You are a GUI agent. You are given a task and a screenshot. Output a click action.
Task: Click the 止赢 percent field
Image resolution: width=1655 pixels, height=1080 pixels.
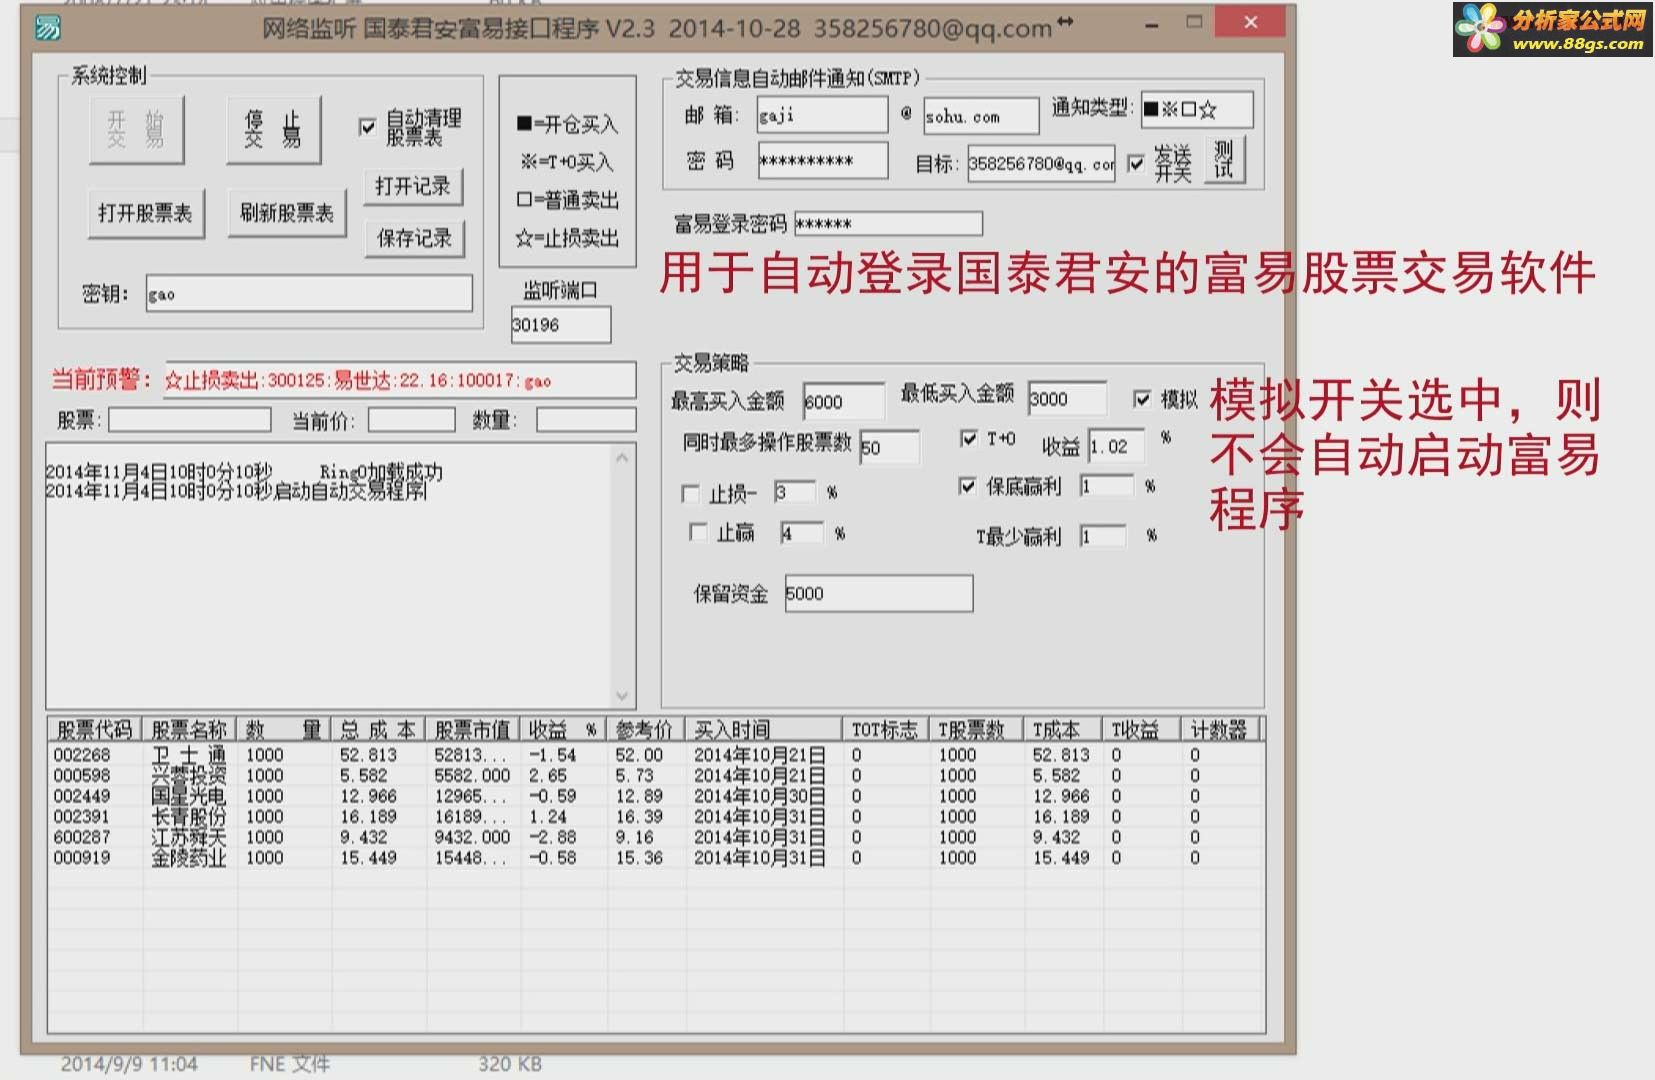click(x=802, y=533)
